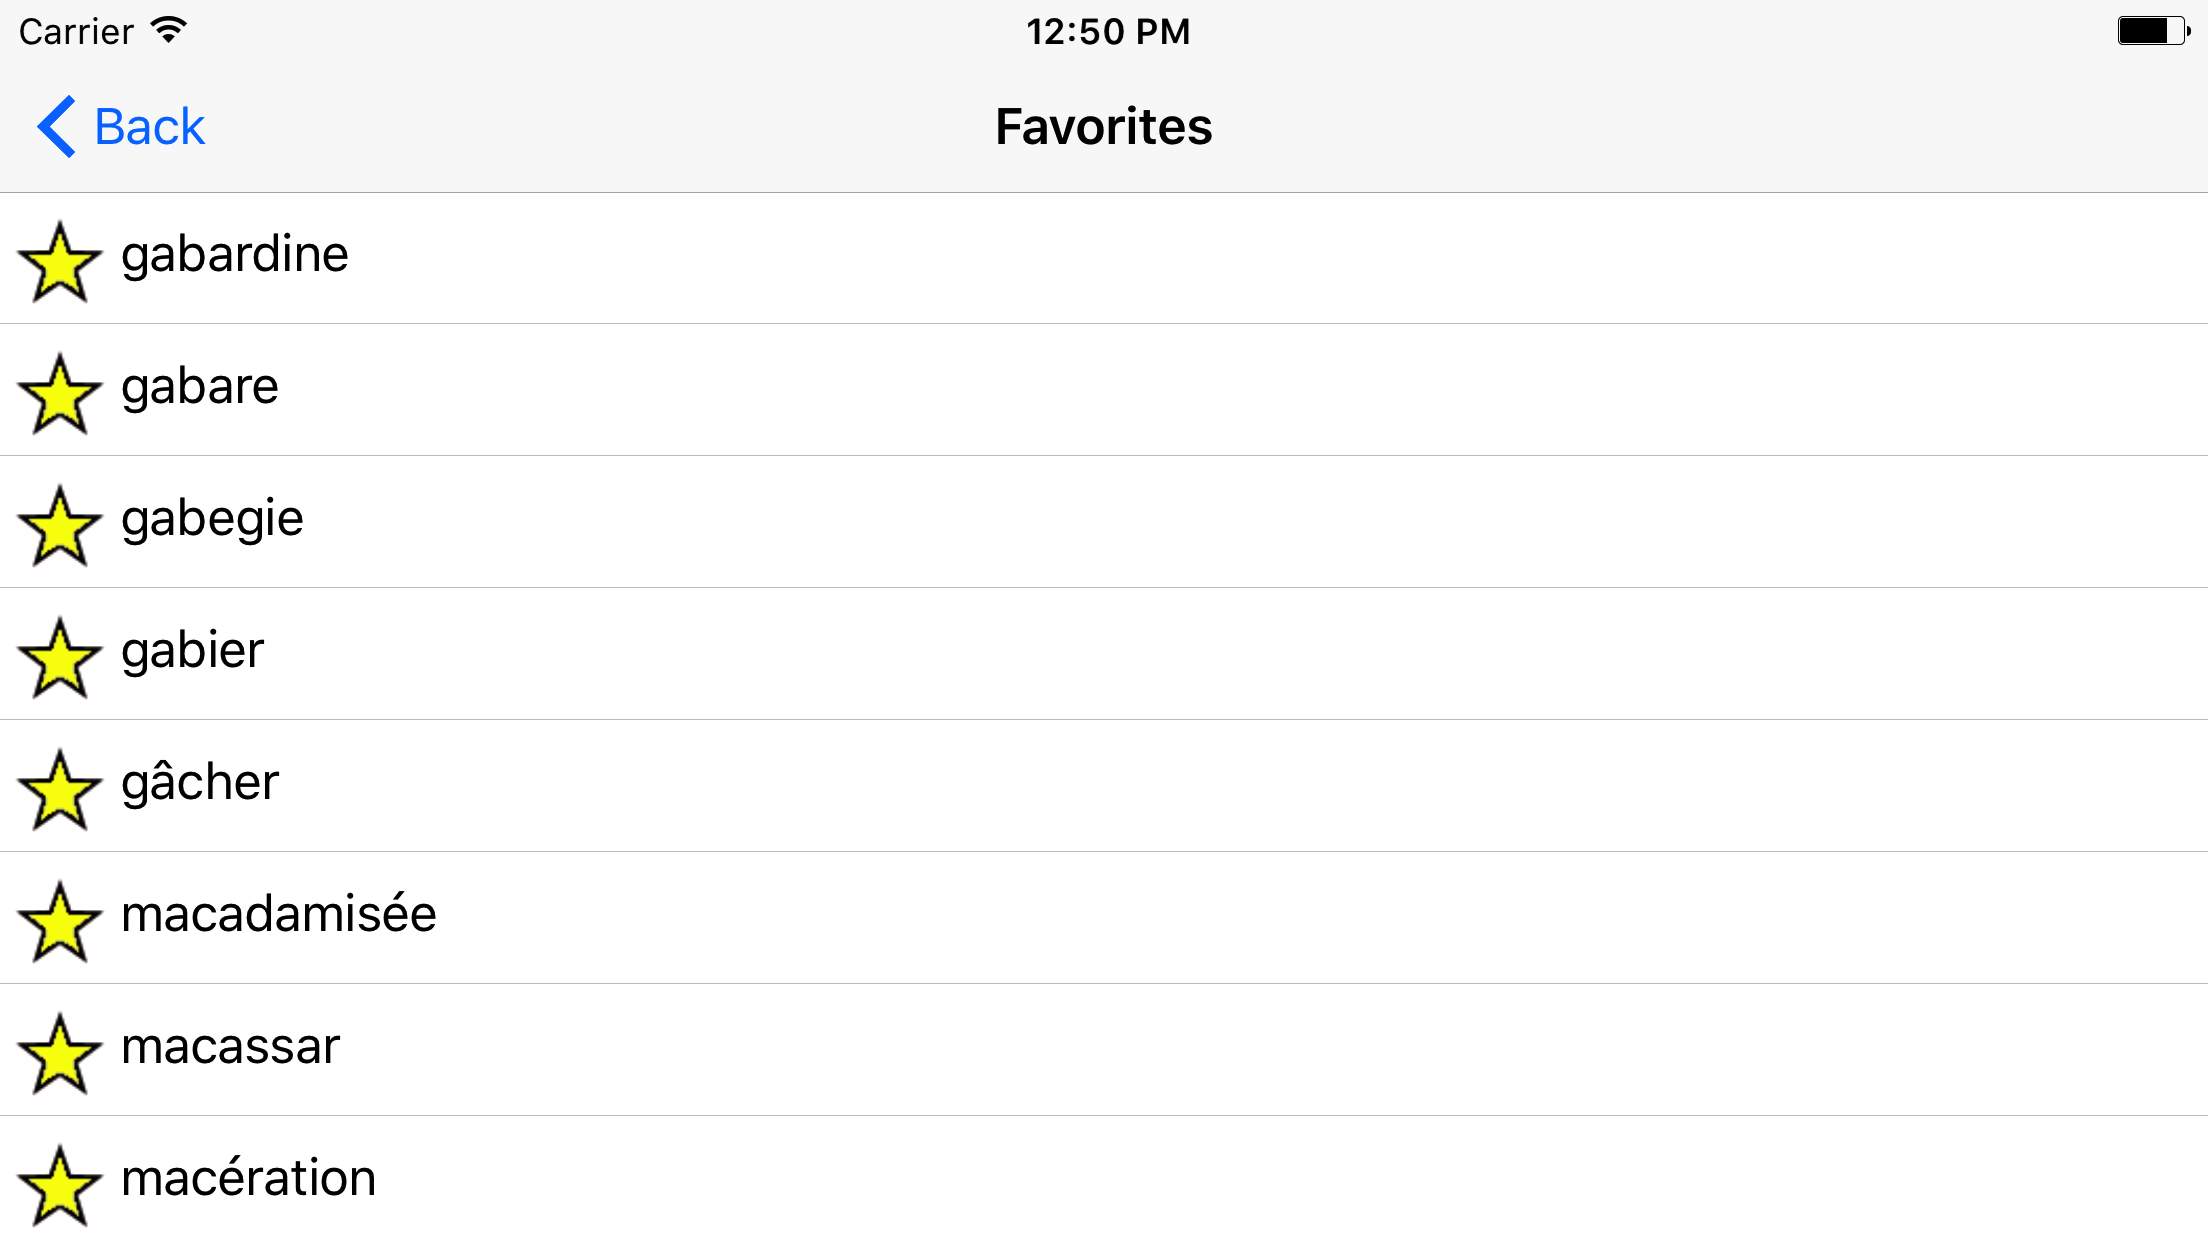Open the gabardine word entry
Image resolution: width=2208 pixels, height=1242 pixels.
(x=235, y=255)
